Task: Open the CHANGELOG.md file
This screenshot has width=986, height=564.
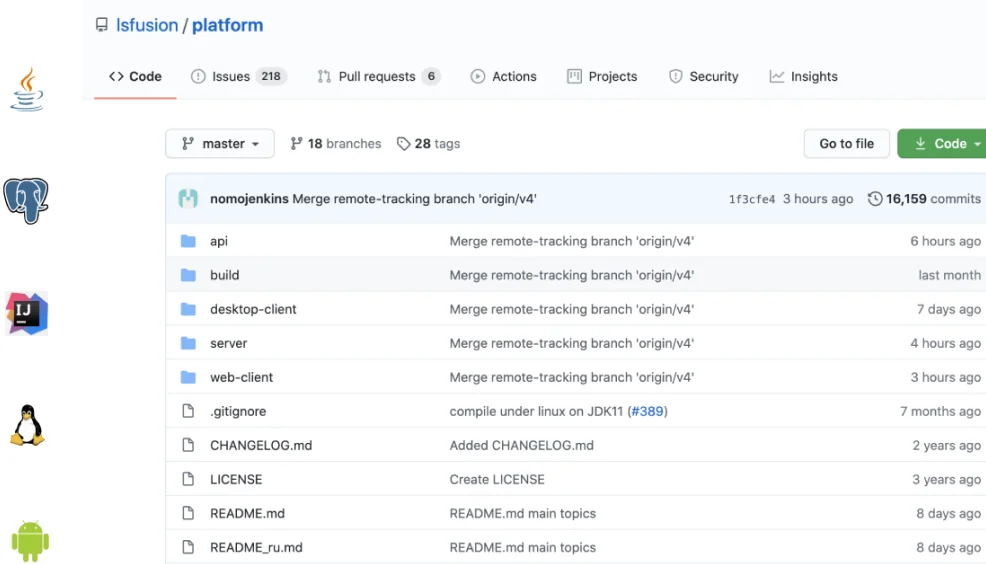Action: pos(261,445)
